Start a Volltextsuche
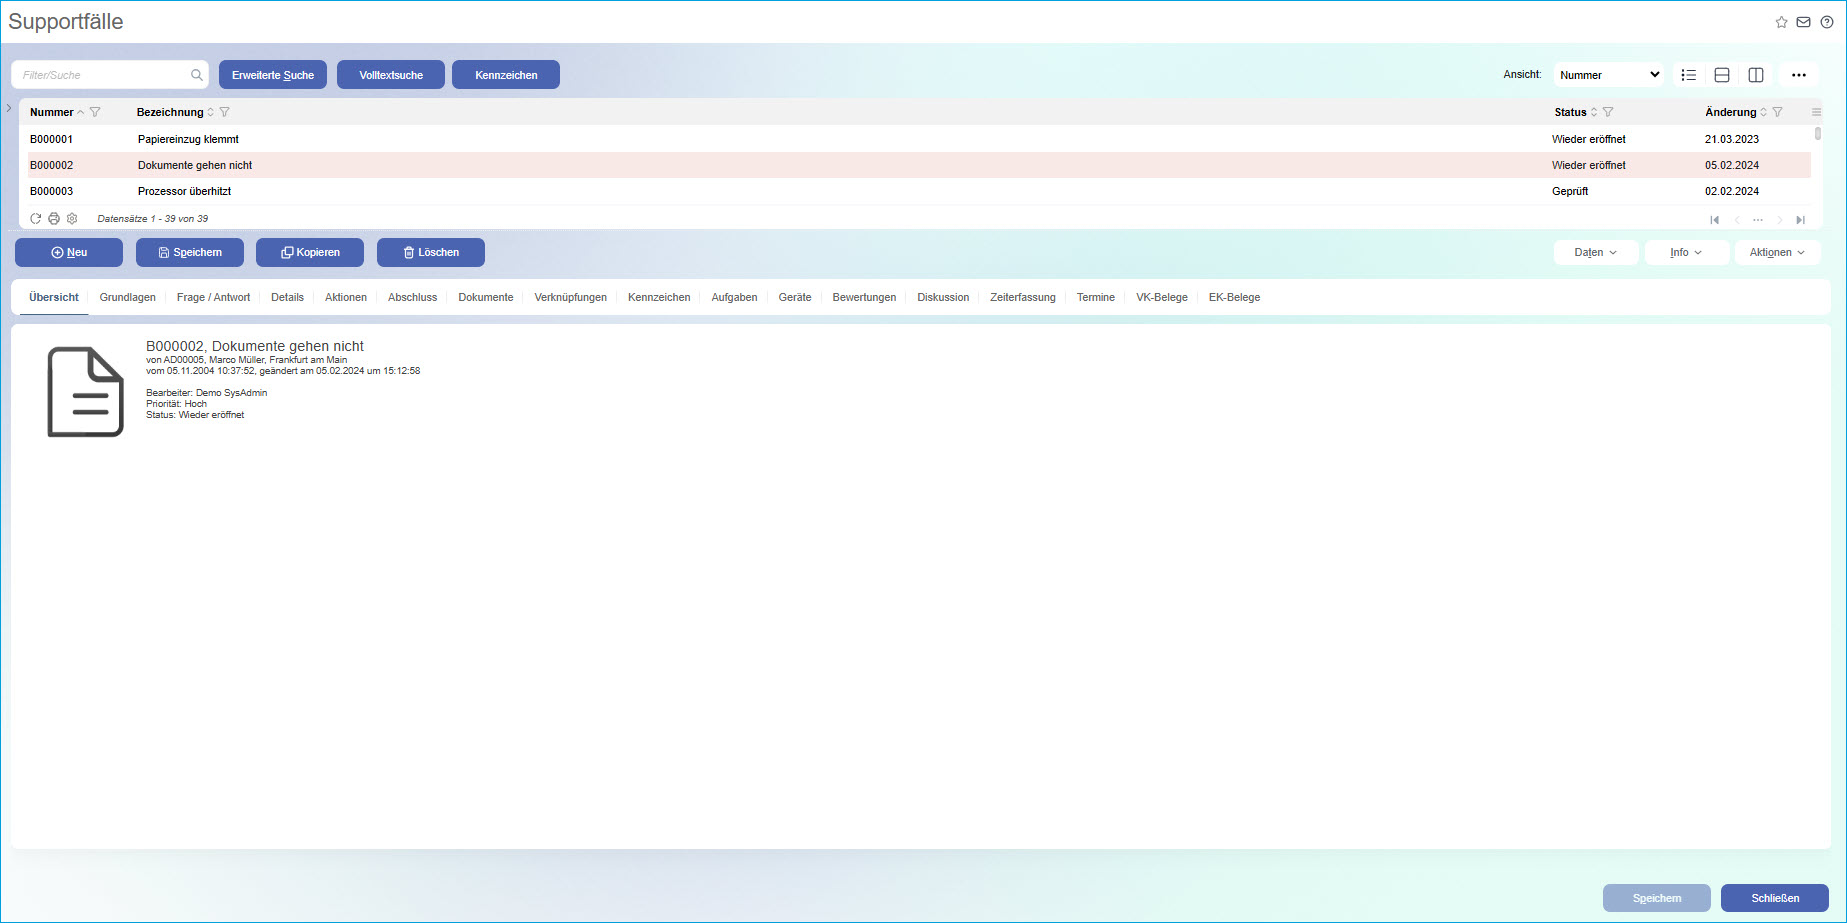The height and width of the screenshot is (923, 1847). pyautogui.click(x=391, y=75)
